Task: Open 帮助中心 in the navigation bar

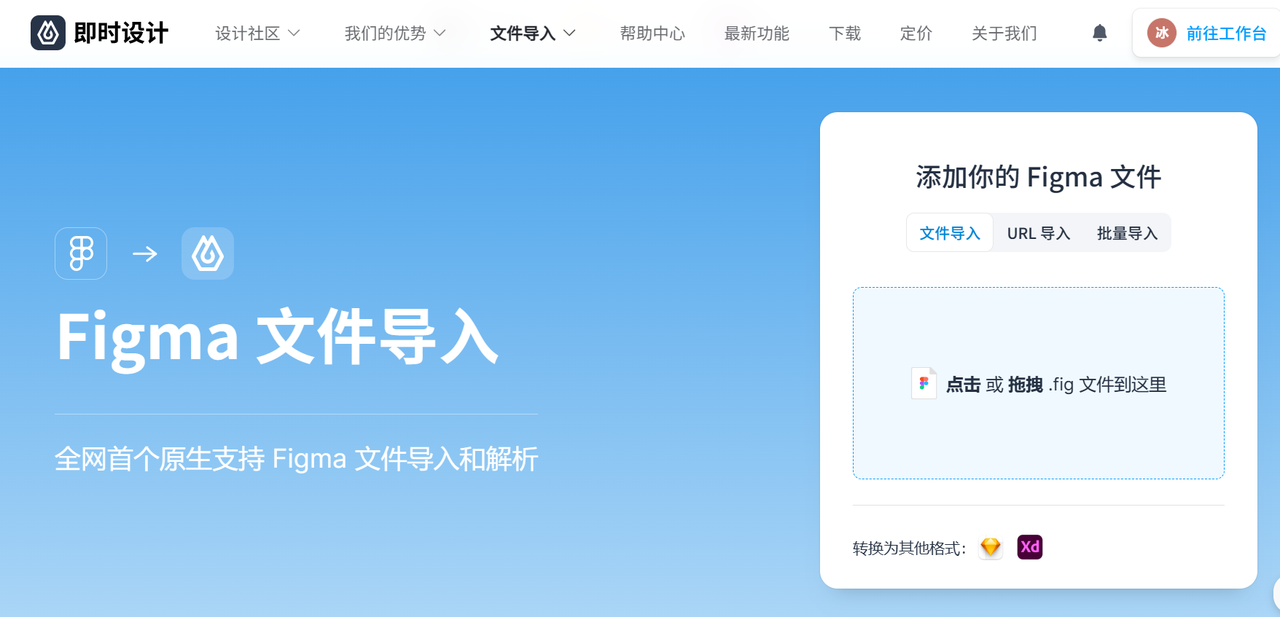Action: click(652, 33)
